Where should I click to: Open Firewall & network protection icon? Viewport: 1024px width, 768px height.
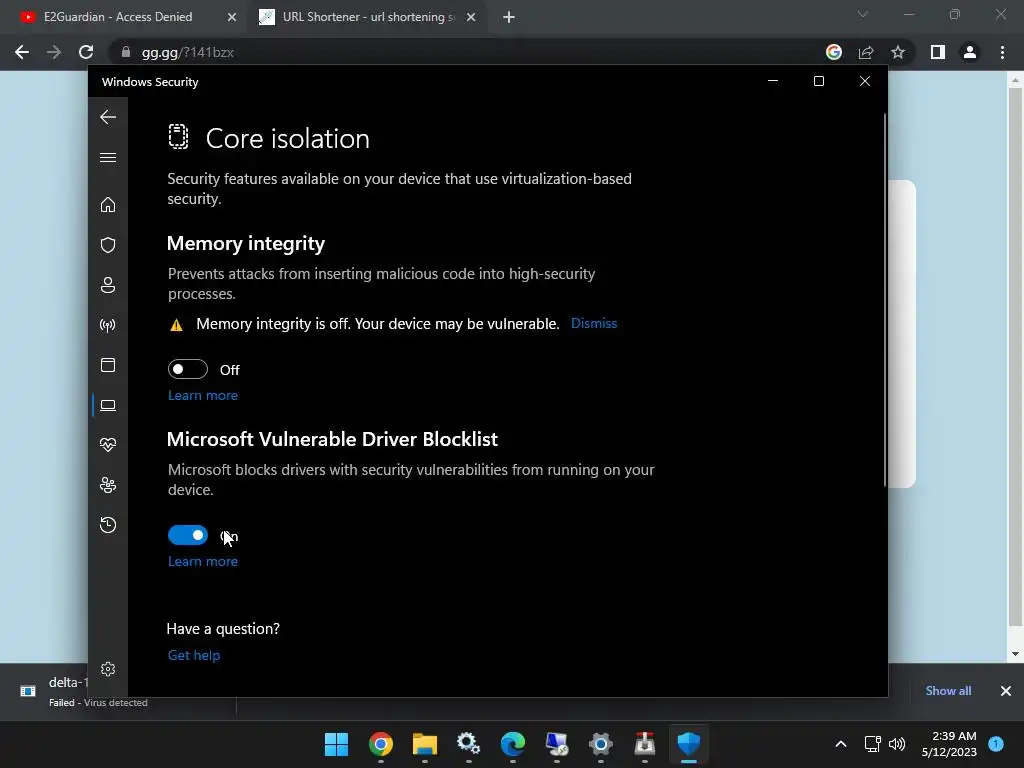click(108, 325)
